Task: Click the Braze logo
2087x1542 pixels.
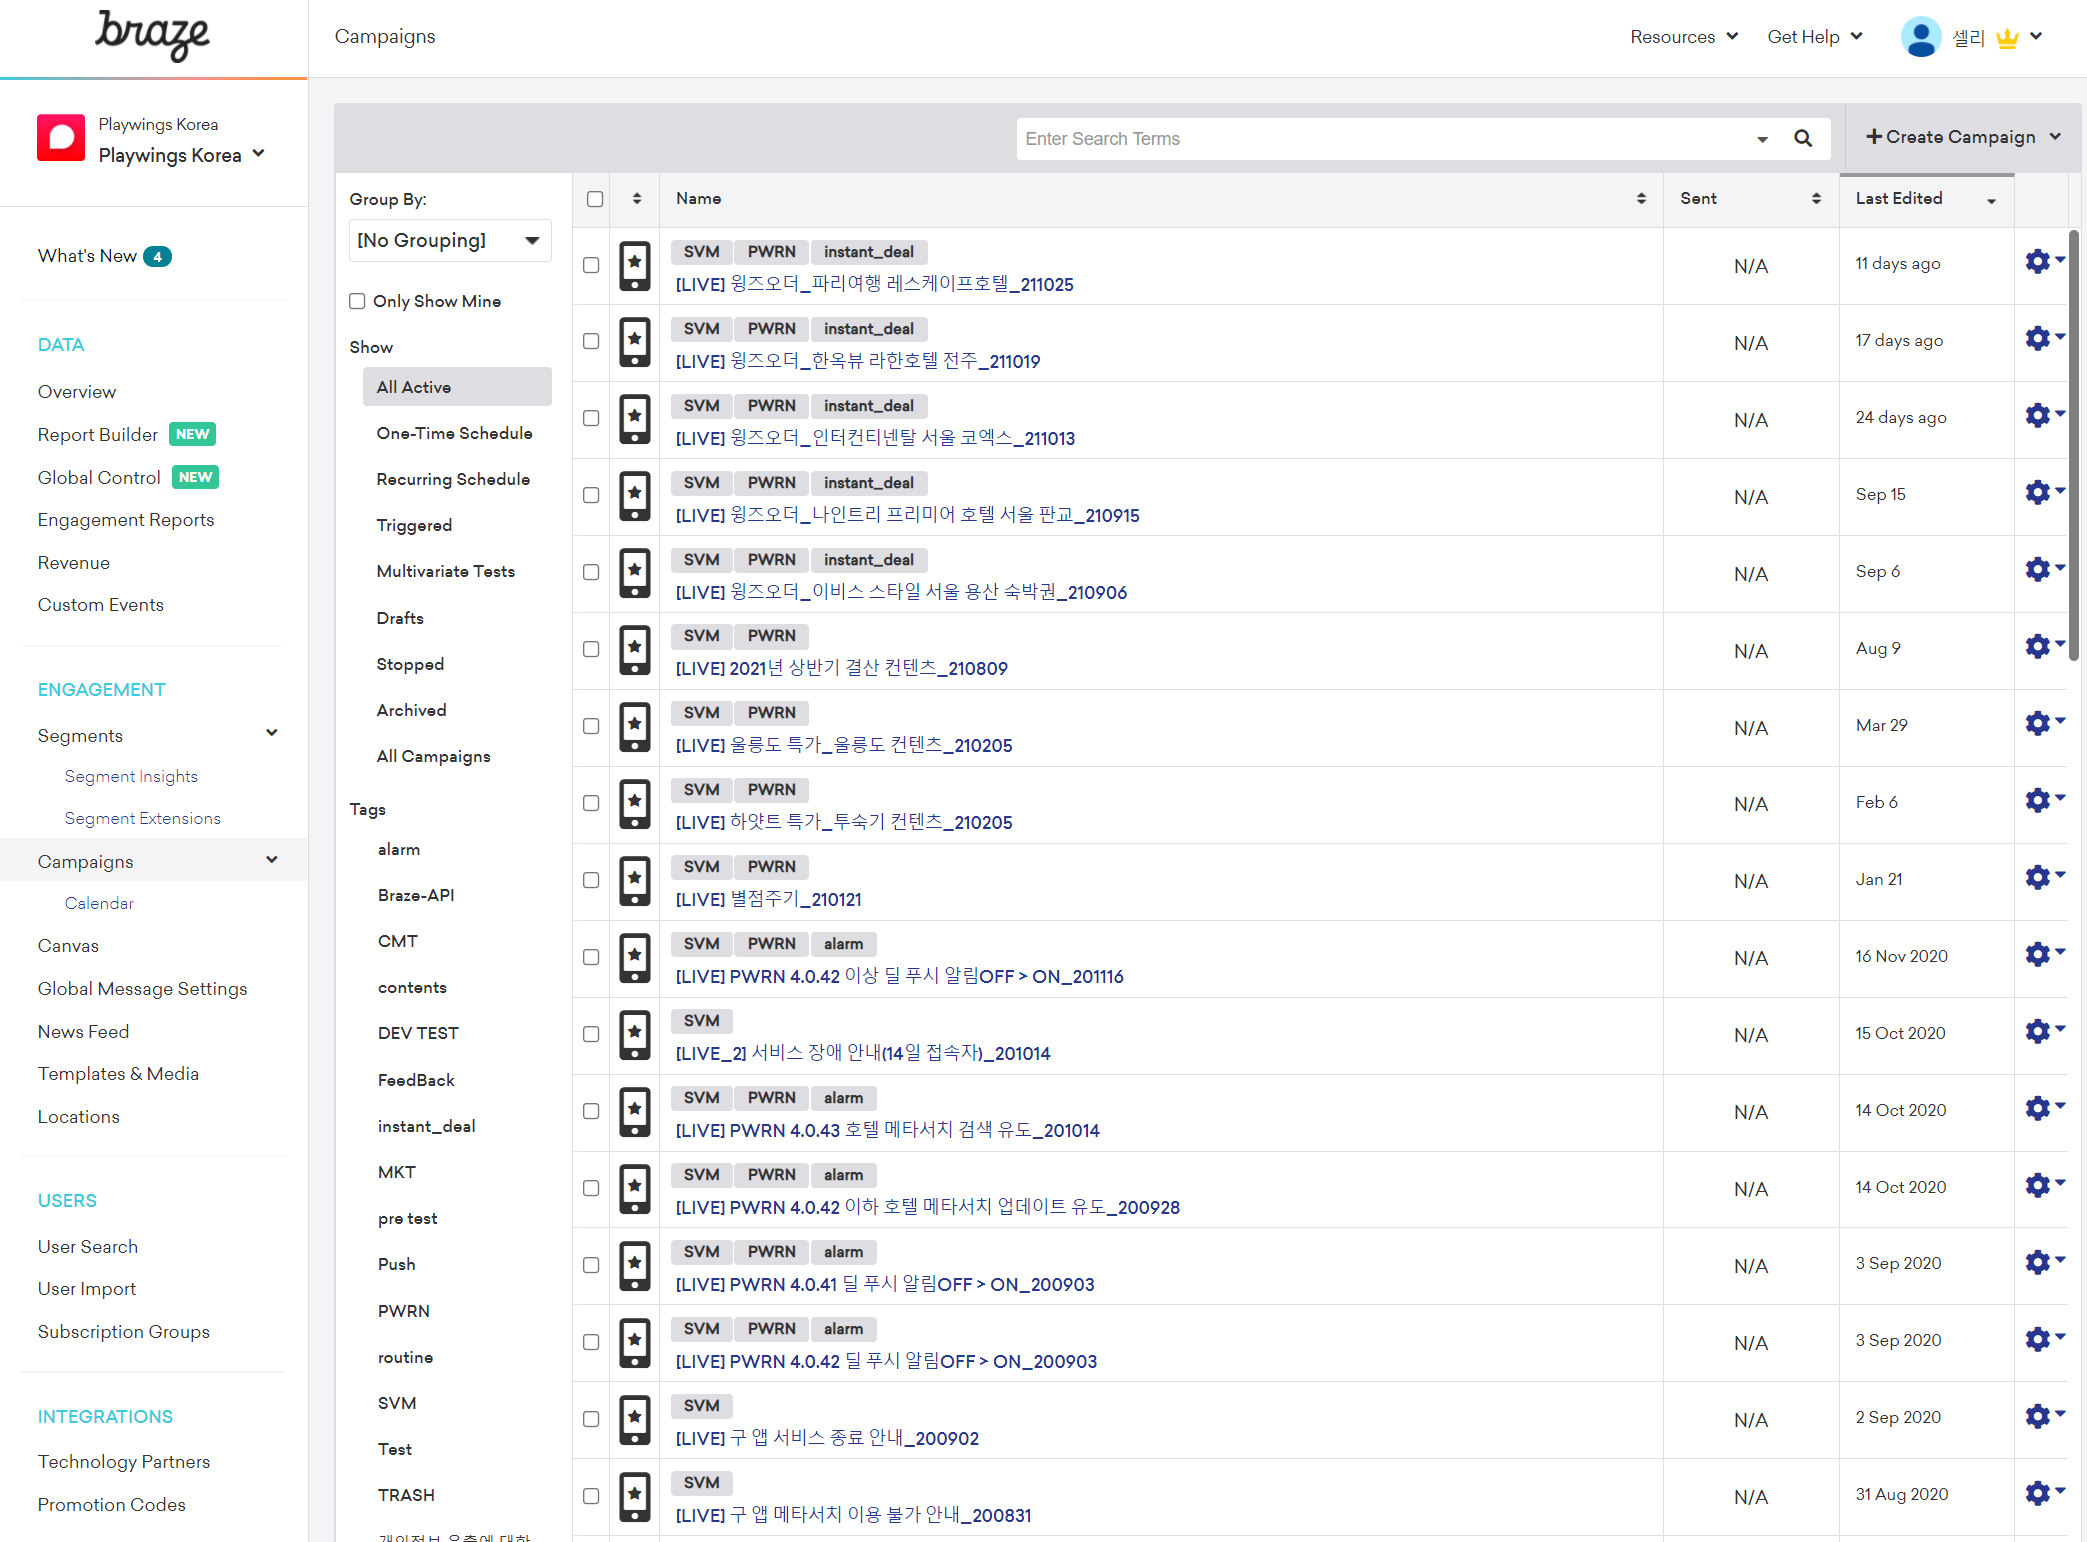Action: [x=153, y=36]
